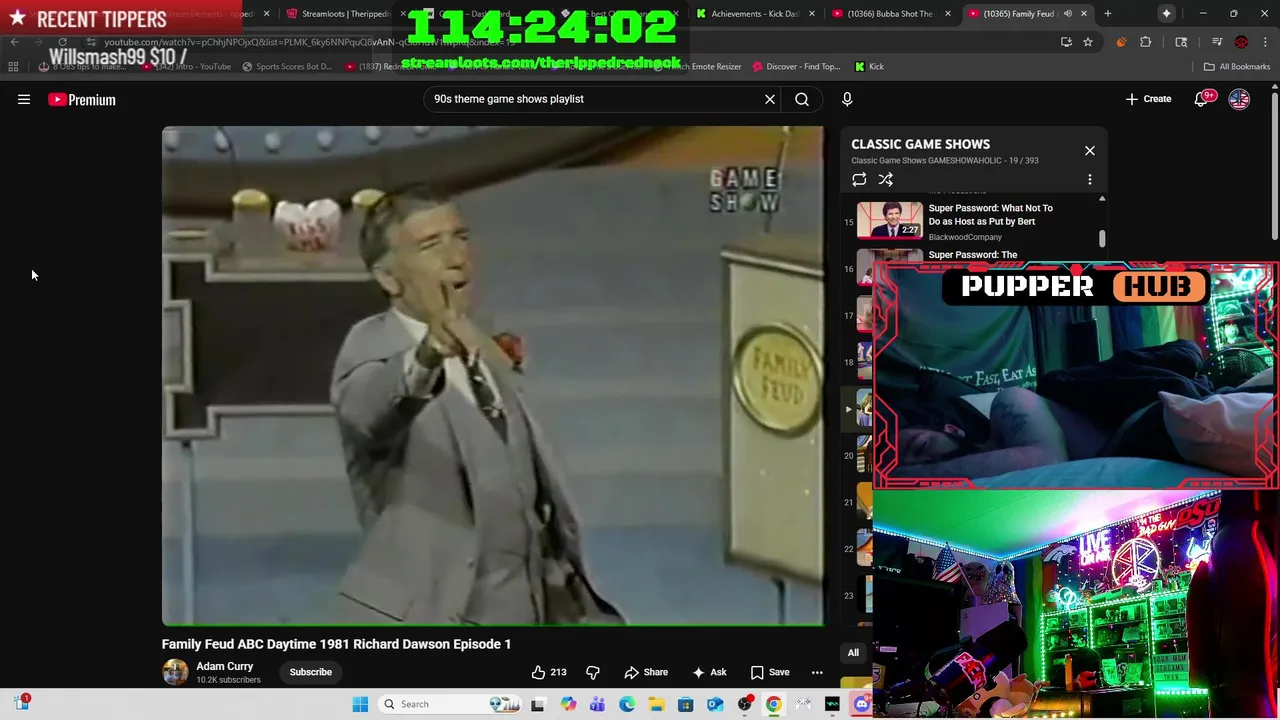Open File Explorer from the taskbar
Image resolution: width=1280 pixels, height=720 pixels.
coord(656,704)
